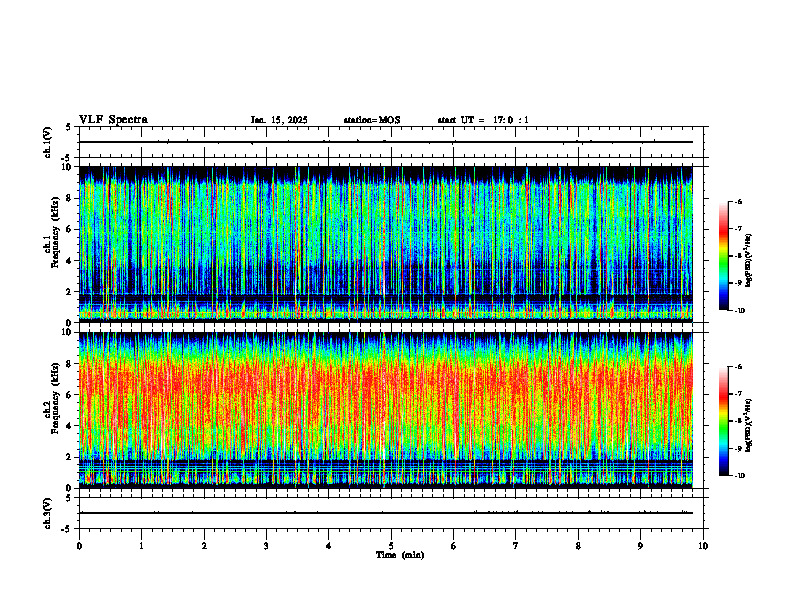Click the "2" frequency tick on ch.2 spectrogram
This screenshot has height=612, width=792.
pos(70,457)
